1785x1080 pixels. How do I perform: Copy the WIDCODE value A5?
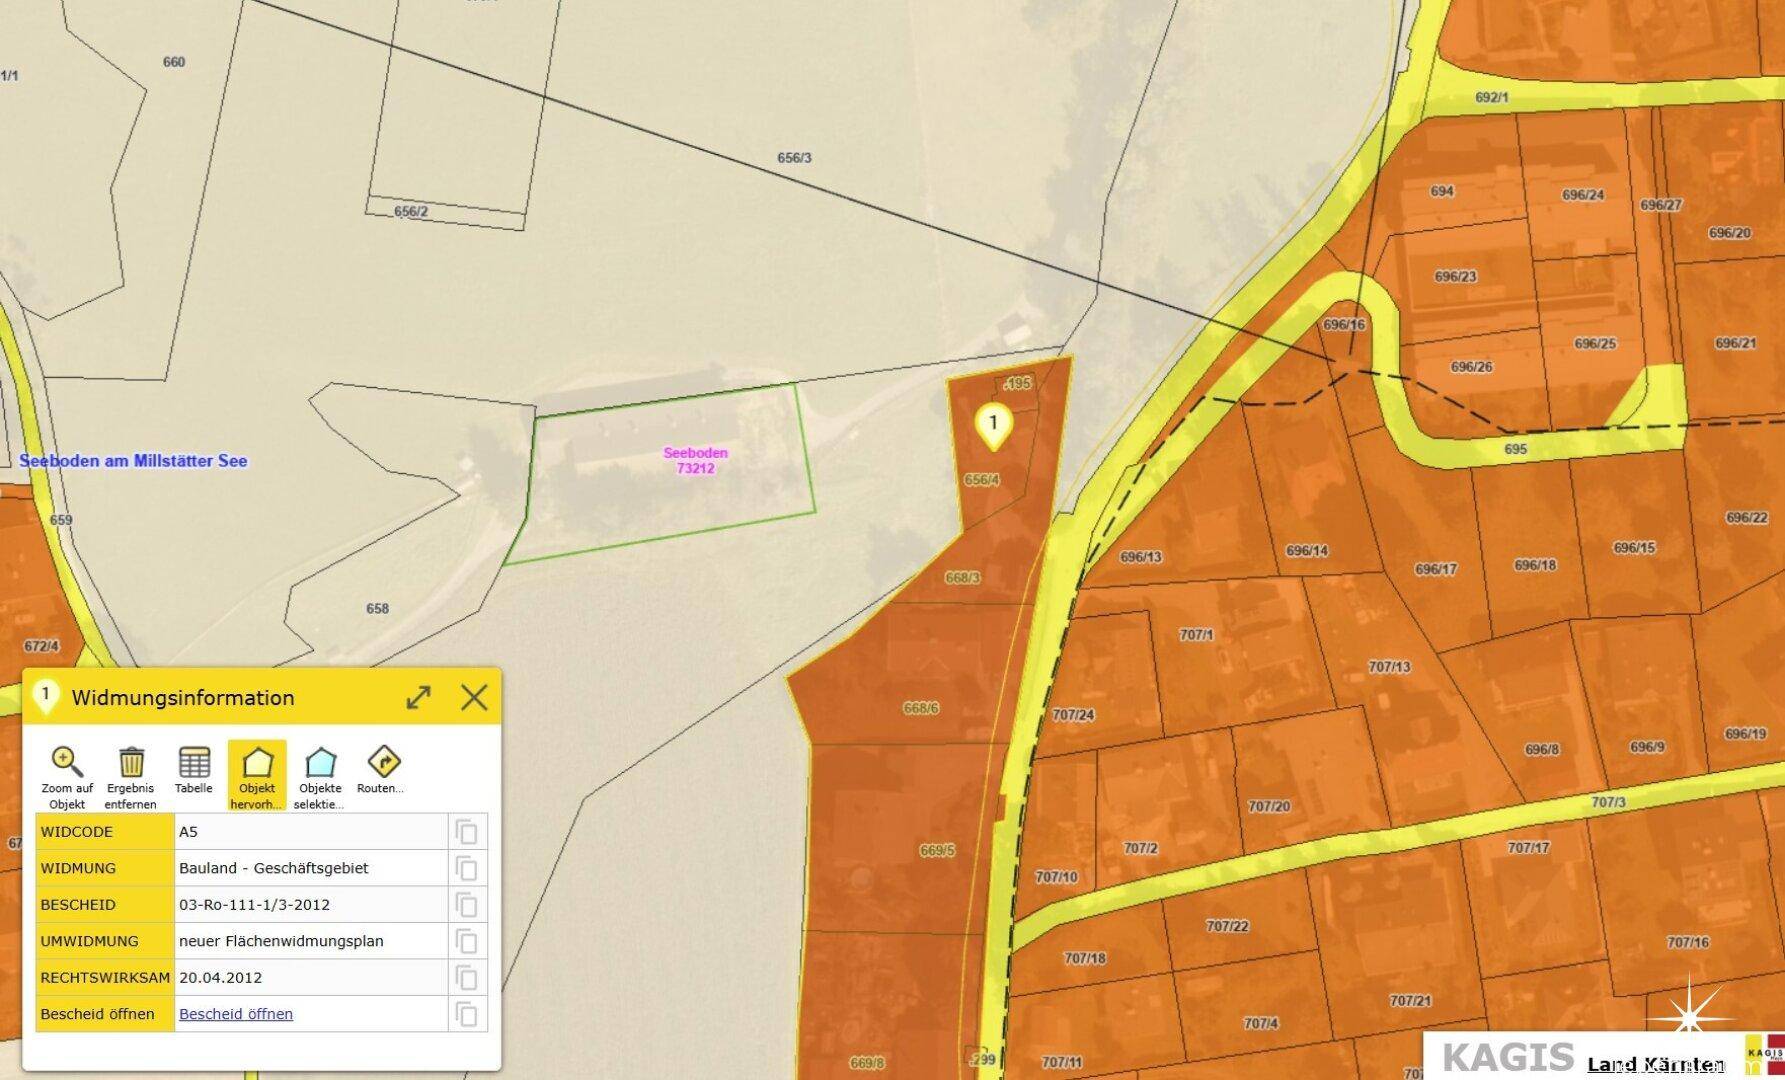click(467, 832)
